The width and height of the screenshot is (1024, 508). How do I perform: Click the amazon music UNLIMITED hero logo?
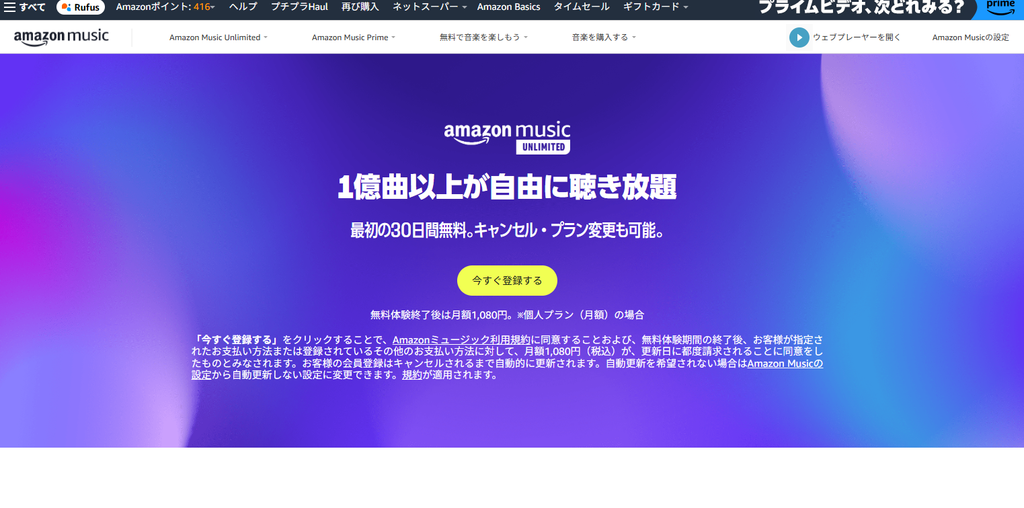(507, 137)
